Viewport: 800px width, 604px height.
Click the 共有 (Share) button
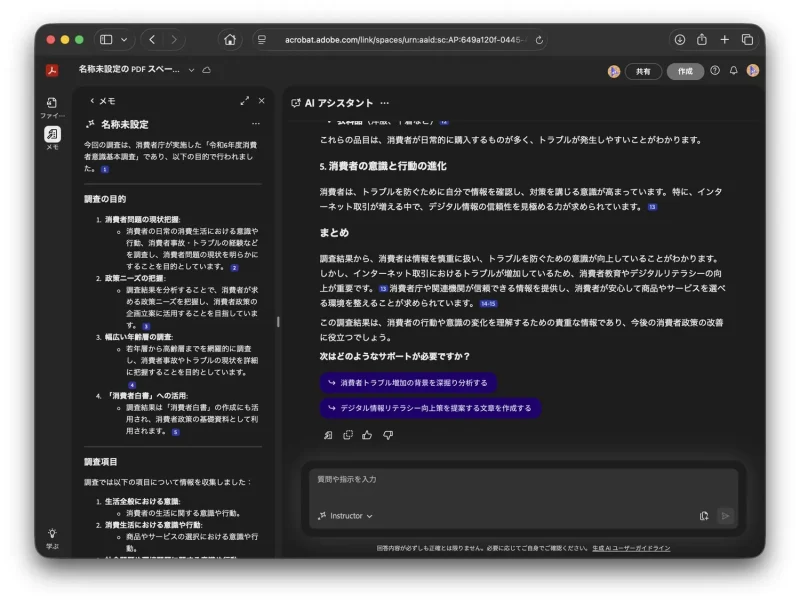644,71
